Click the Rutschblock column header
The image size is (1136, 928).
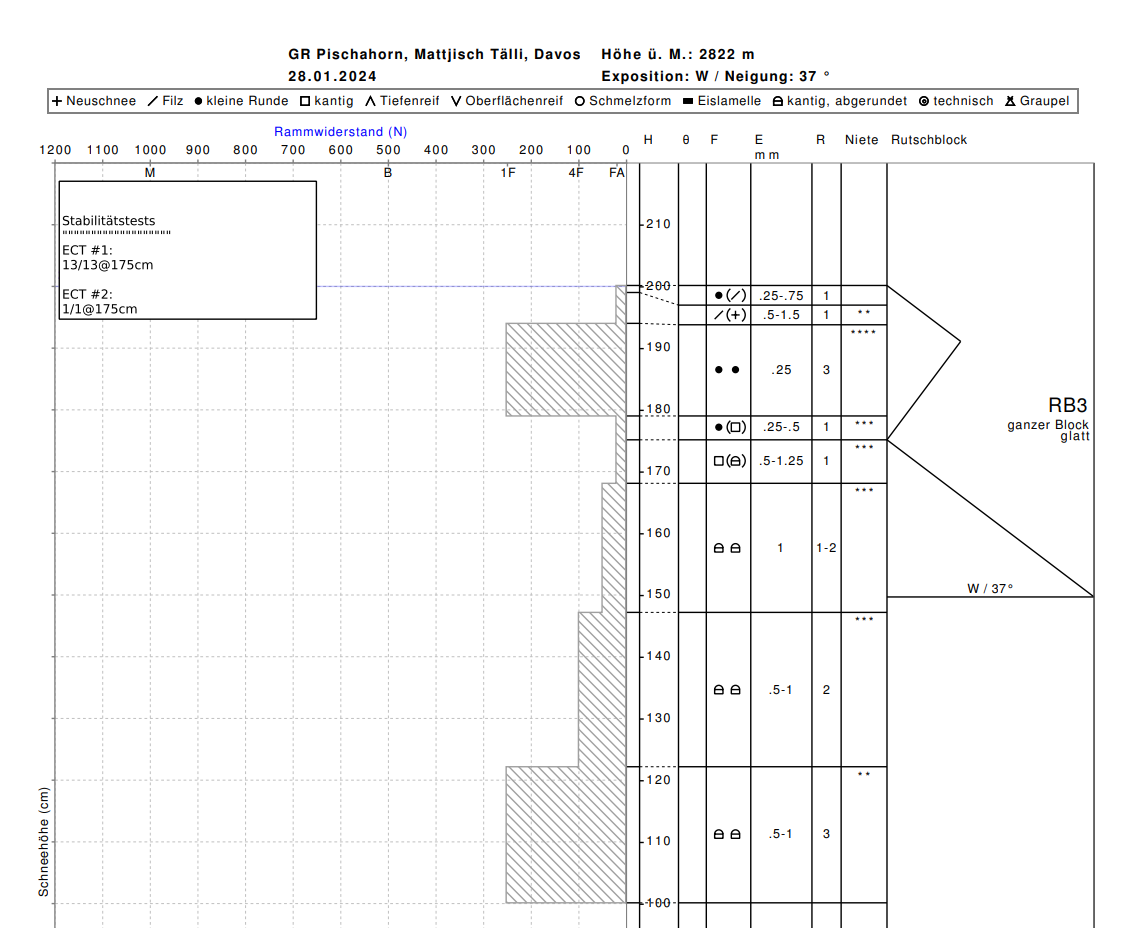coord(929,140)
